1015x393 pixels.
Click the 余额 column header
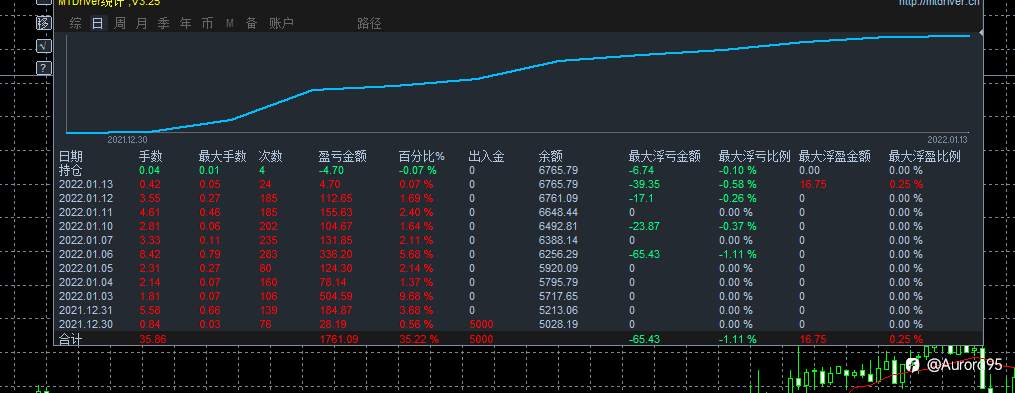[x=550, y=157]
